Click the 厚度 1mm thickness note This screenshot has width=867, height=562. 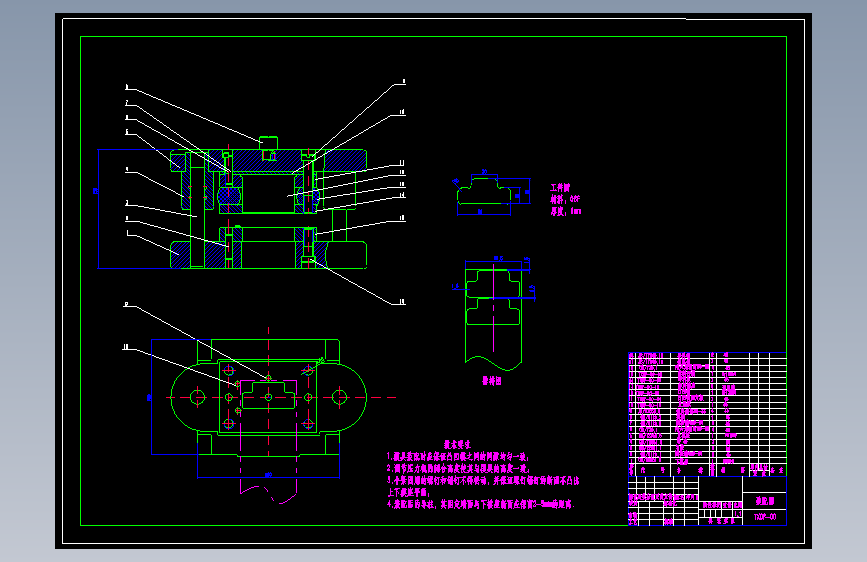tap(566, 211)
